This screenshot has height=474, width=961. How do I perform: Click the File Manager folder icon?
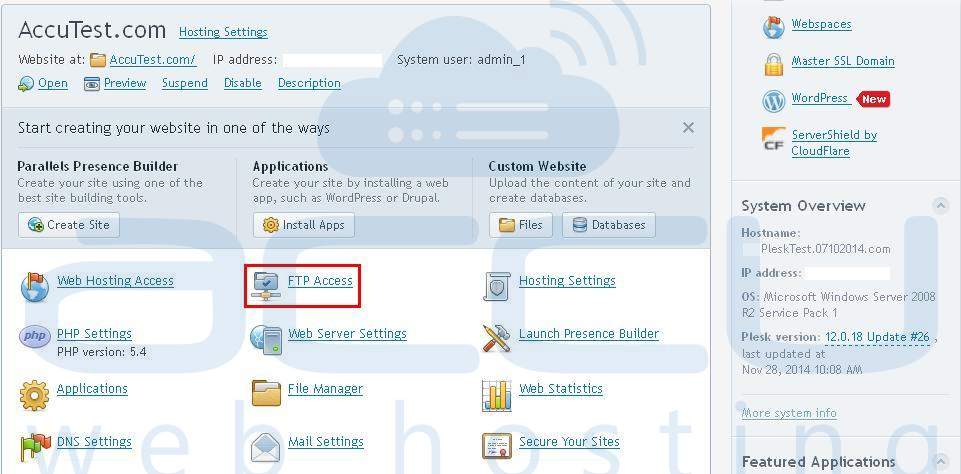[266, 393]
